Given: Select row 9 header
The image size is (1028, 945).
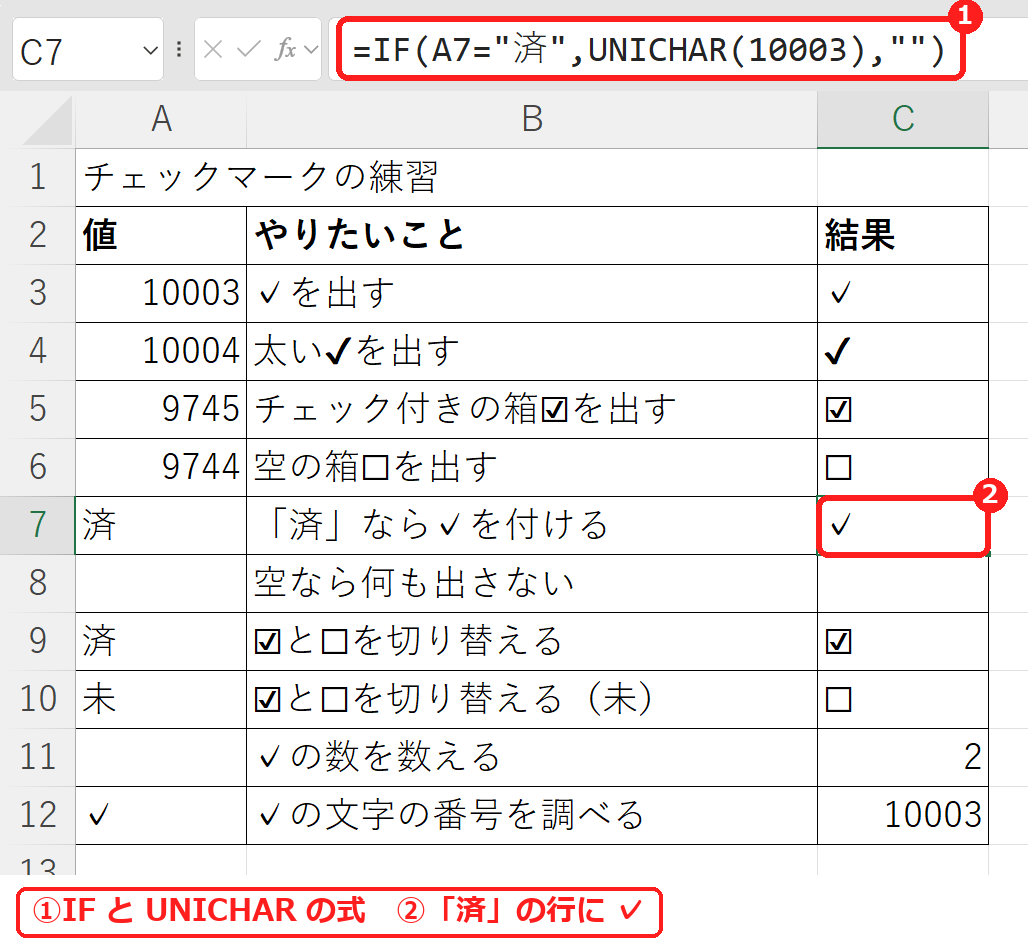Looking at the screenshot, I should pos(37,641).
